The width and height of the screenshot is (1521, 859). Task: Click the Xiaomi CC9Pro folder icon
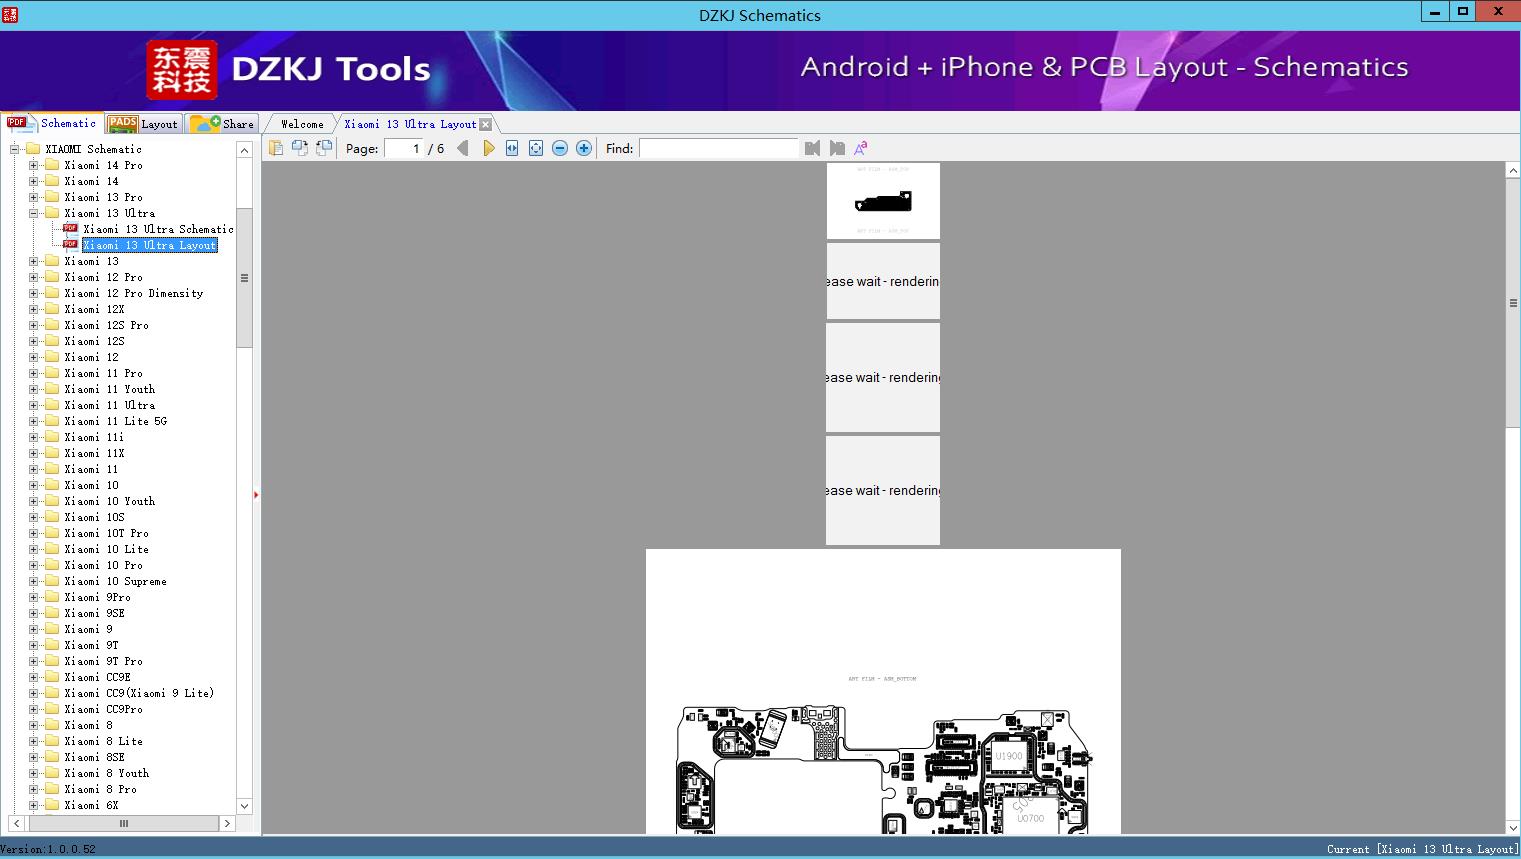(52, 709)
